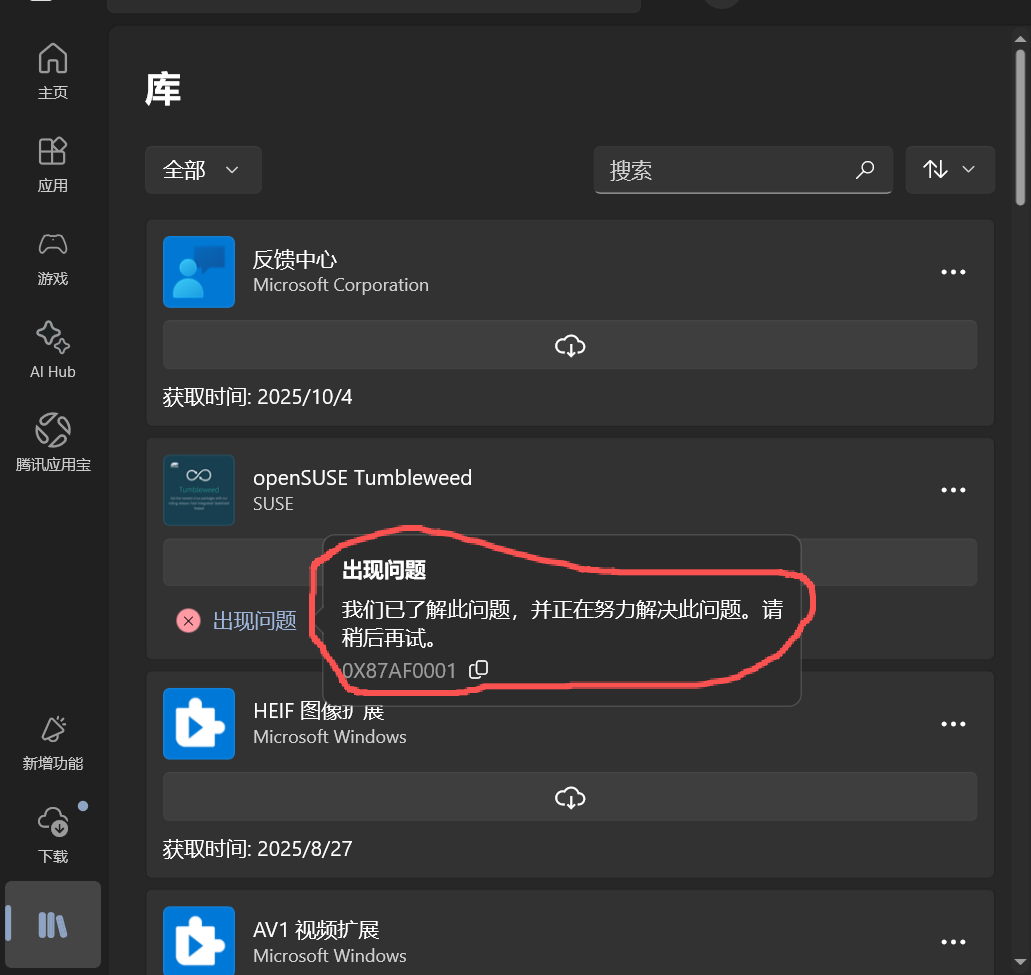The width and height of the screenshot is (1031, 975).
Task: Click scrollbar down arrow
Action: point(1020,963)
